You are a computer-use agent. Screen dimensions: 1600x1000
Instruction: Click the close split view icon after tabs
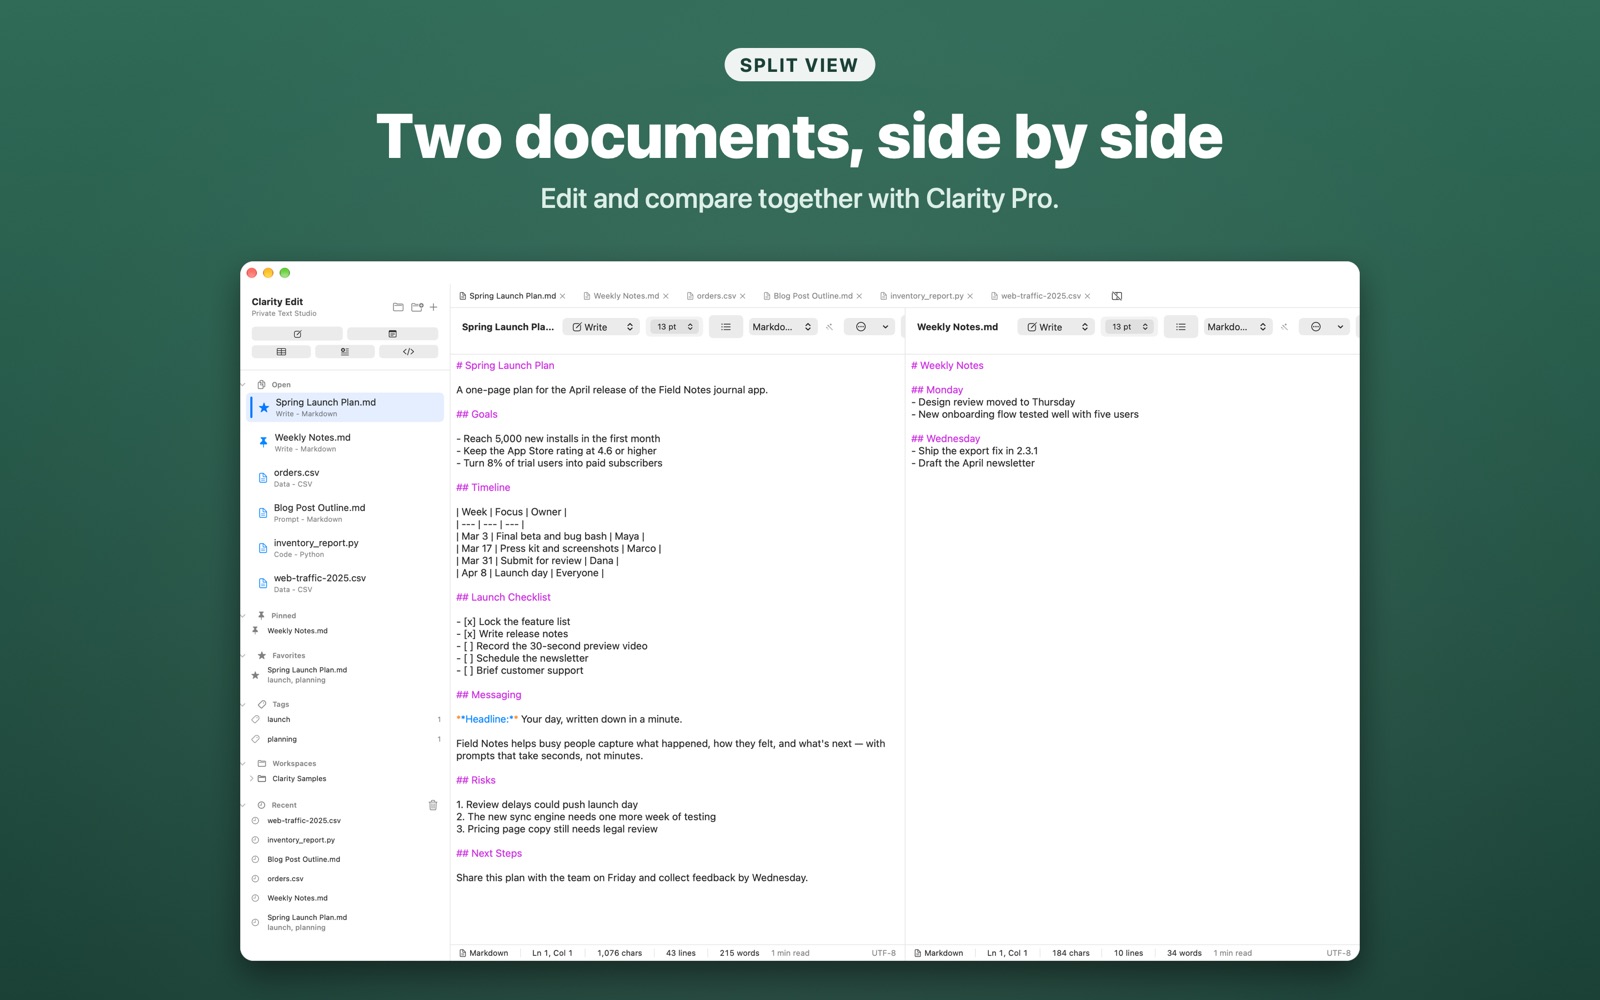coord(1117,296)
